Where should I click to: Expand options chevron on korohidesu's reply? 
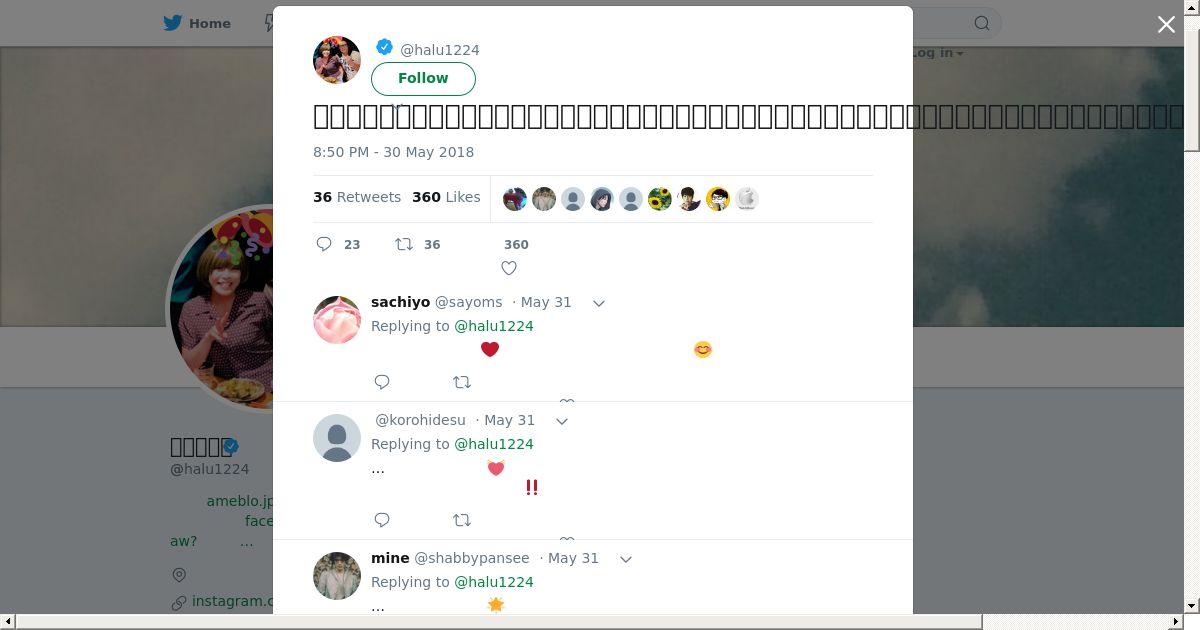tap(562, 421)
